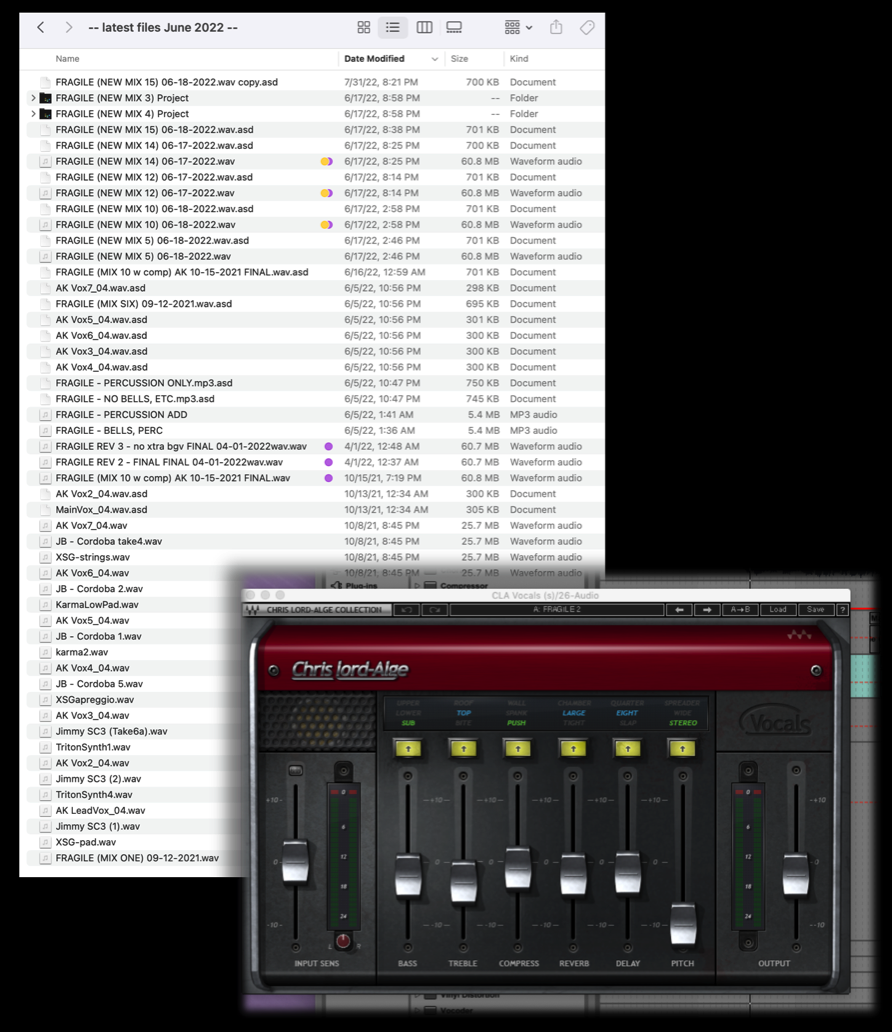
Task: Expand FRAGILE (NEW MIX 4) Project folder
Action: [33, 113]
